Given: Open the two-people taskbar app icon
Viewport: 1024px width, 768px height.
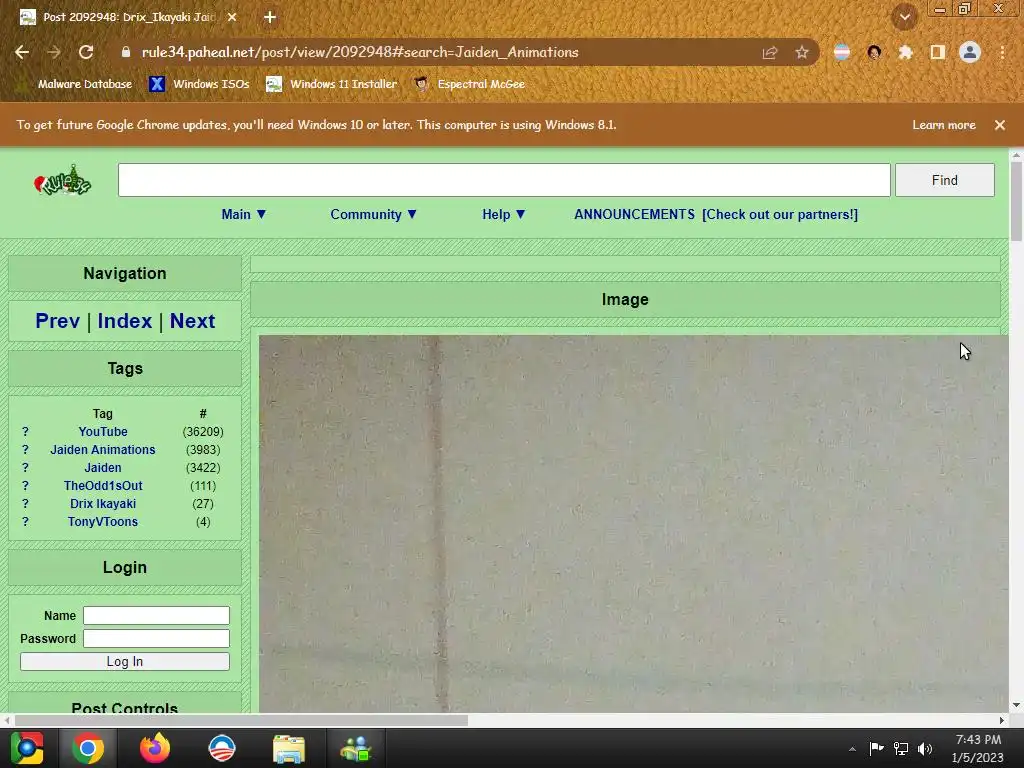Looking at the screenshot, I should [355, 748].
